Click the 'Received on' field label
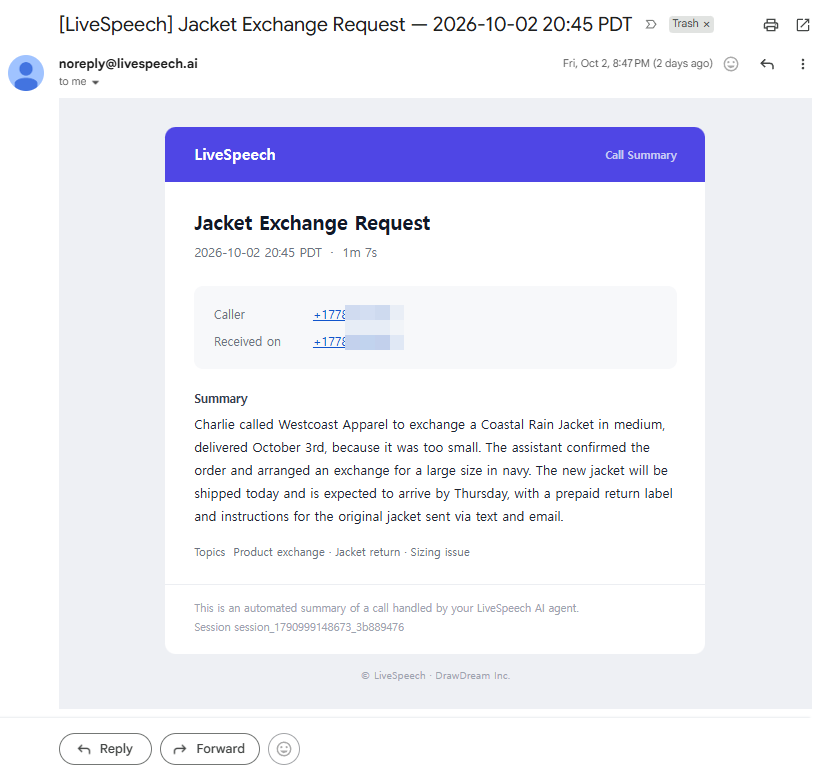This screenshot has height=775, width=824. pyautogui.click(x=247, y=342)
